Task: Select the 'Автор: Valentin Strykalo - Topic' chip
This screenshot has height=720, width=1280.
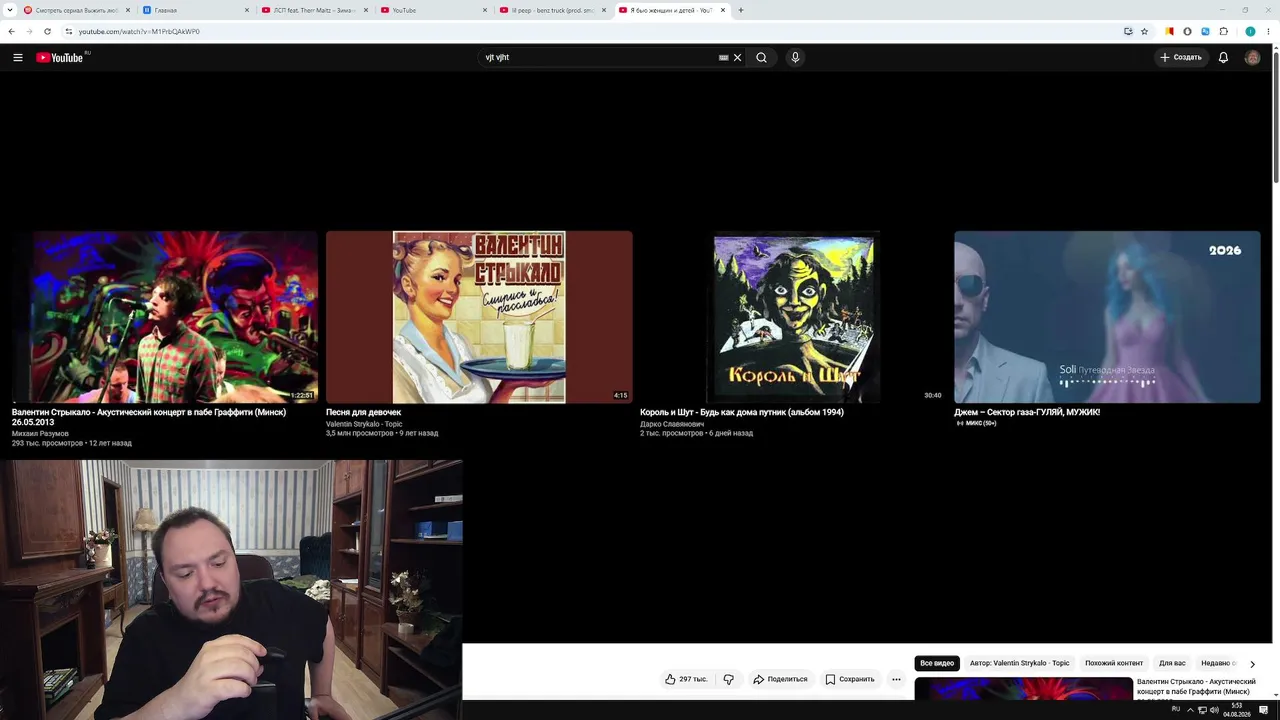Action: click(1019, 663)
